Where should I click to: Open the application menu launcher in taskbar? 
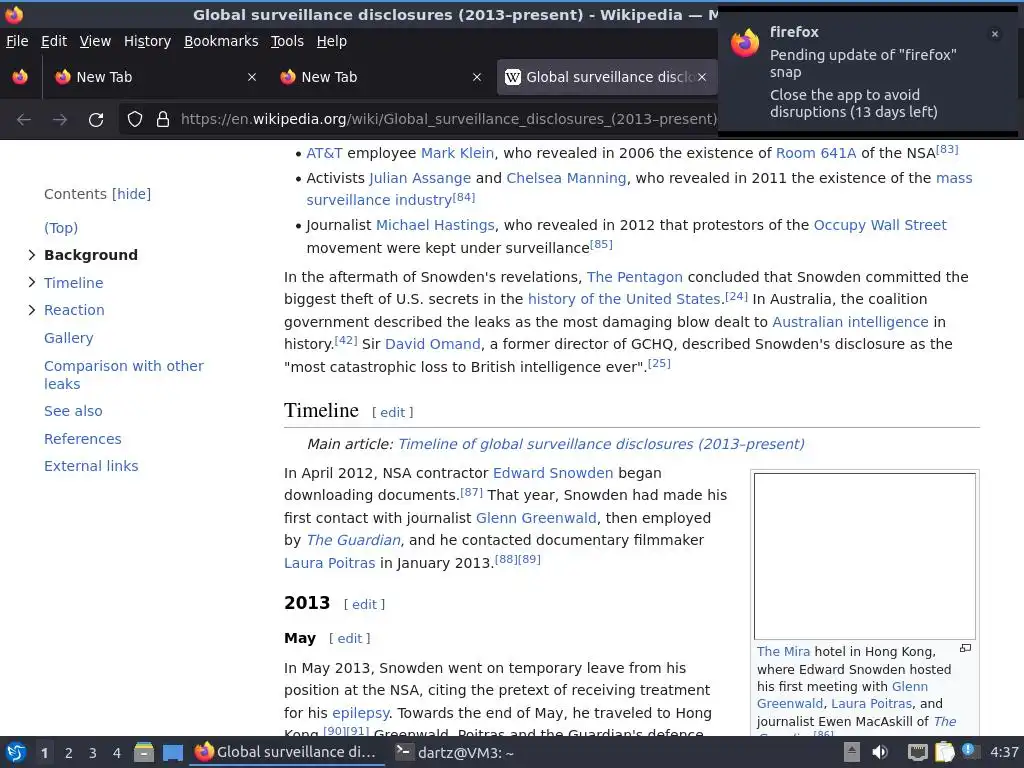[x=16, y=753]
